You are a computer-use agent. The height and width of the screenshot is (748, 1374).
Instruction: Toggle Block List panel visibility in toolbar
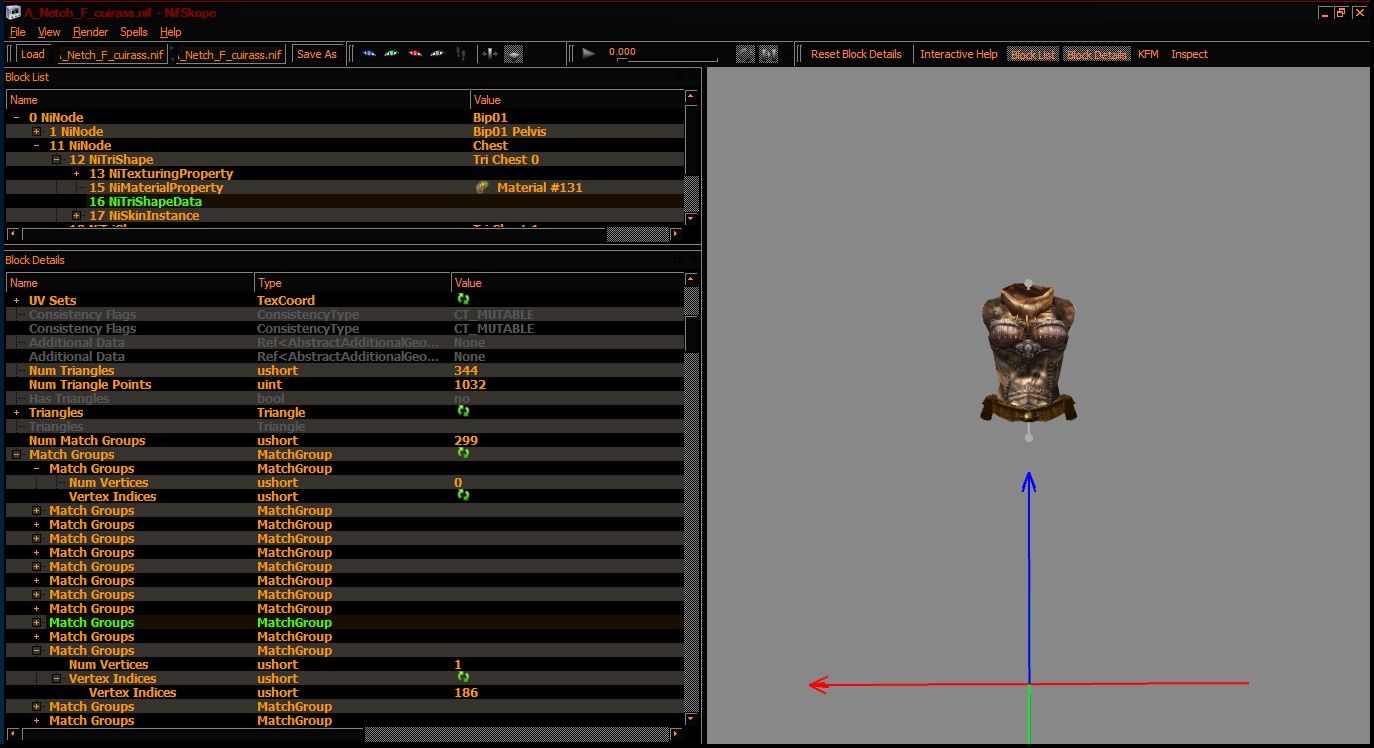click(1033, 54)
